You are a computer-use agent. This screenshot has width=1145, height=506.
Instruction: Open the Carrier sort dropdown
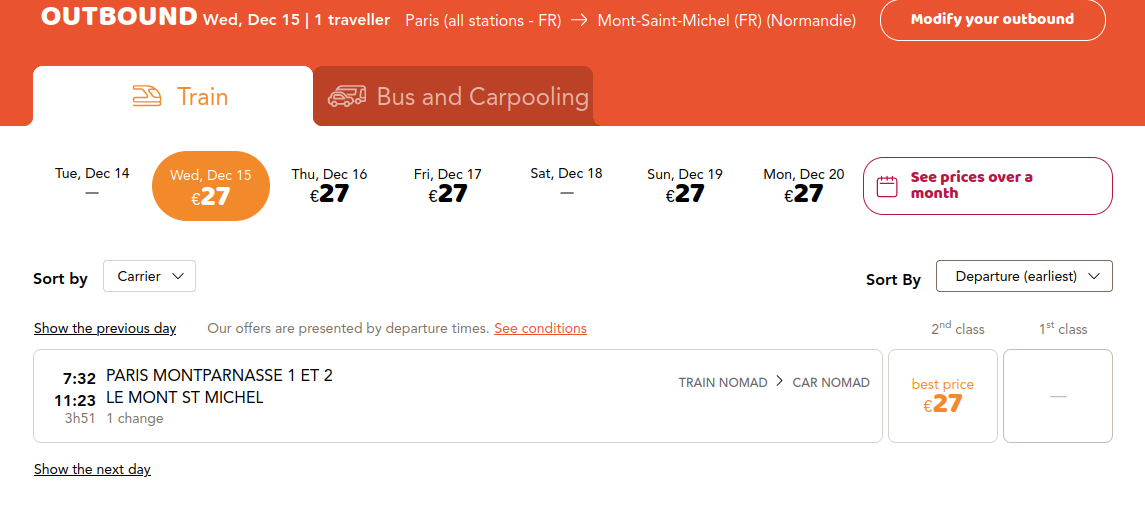(149, 276)
